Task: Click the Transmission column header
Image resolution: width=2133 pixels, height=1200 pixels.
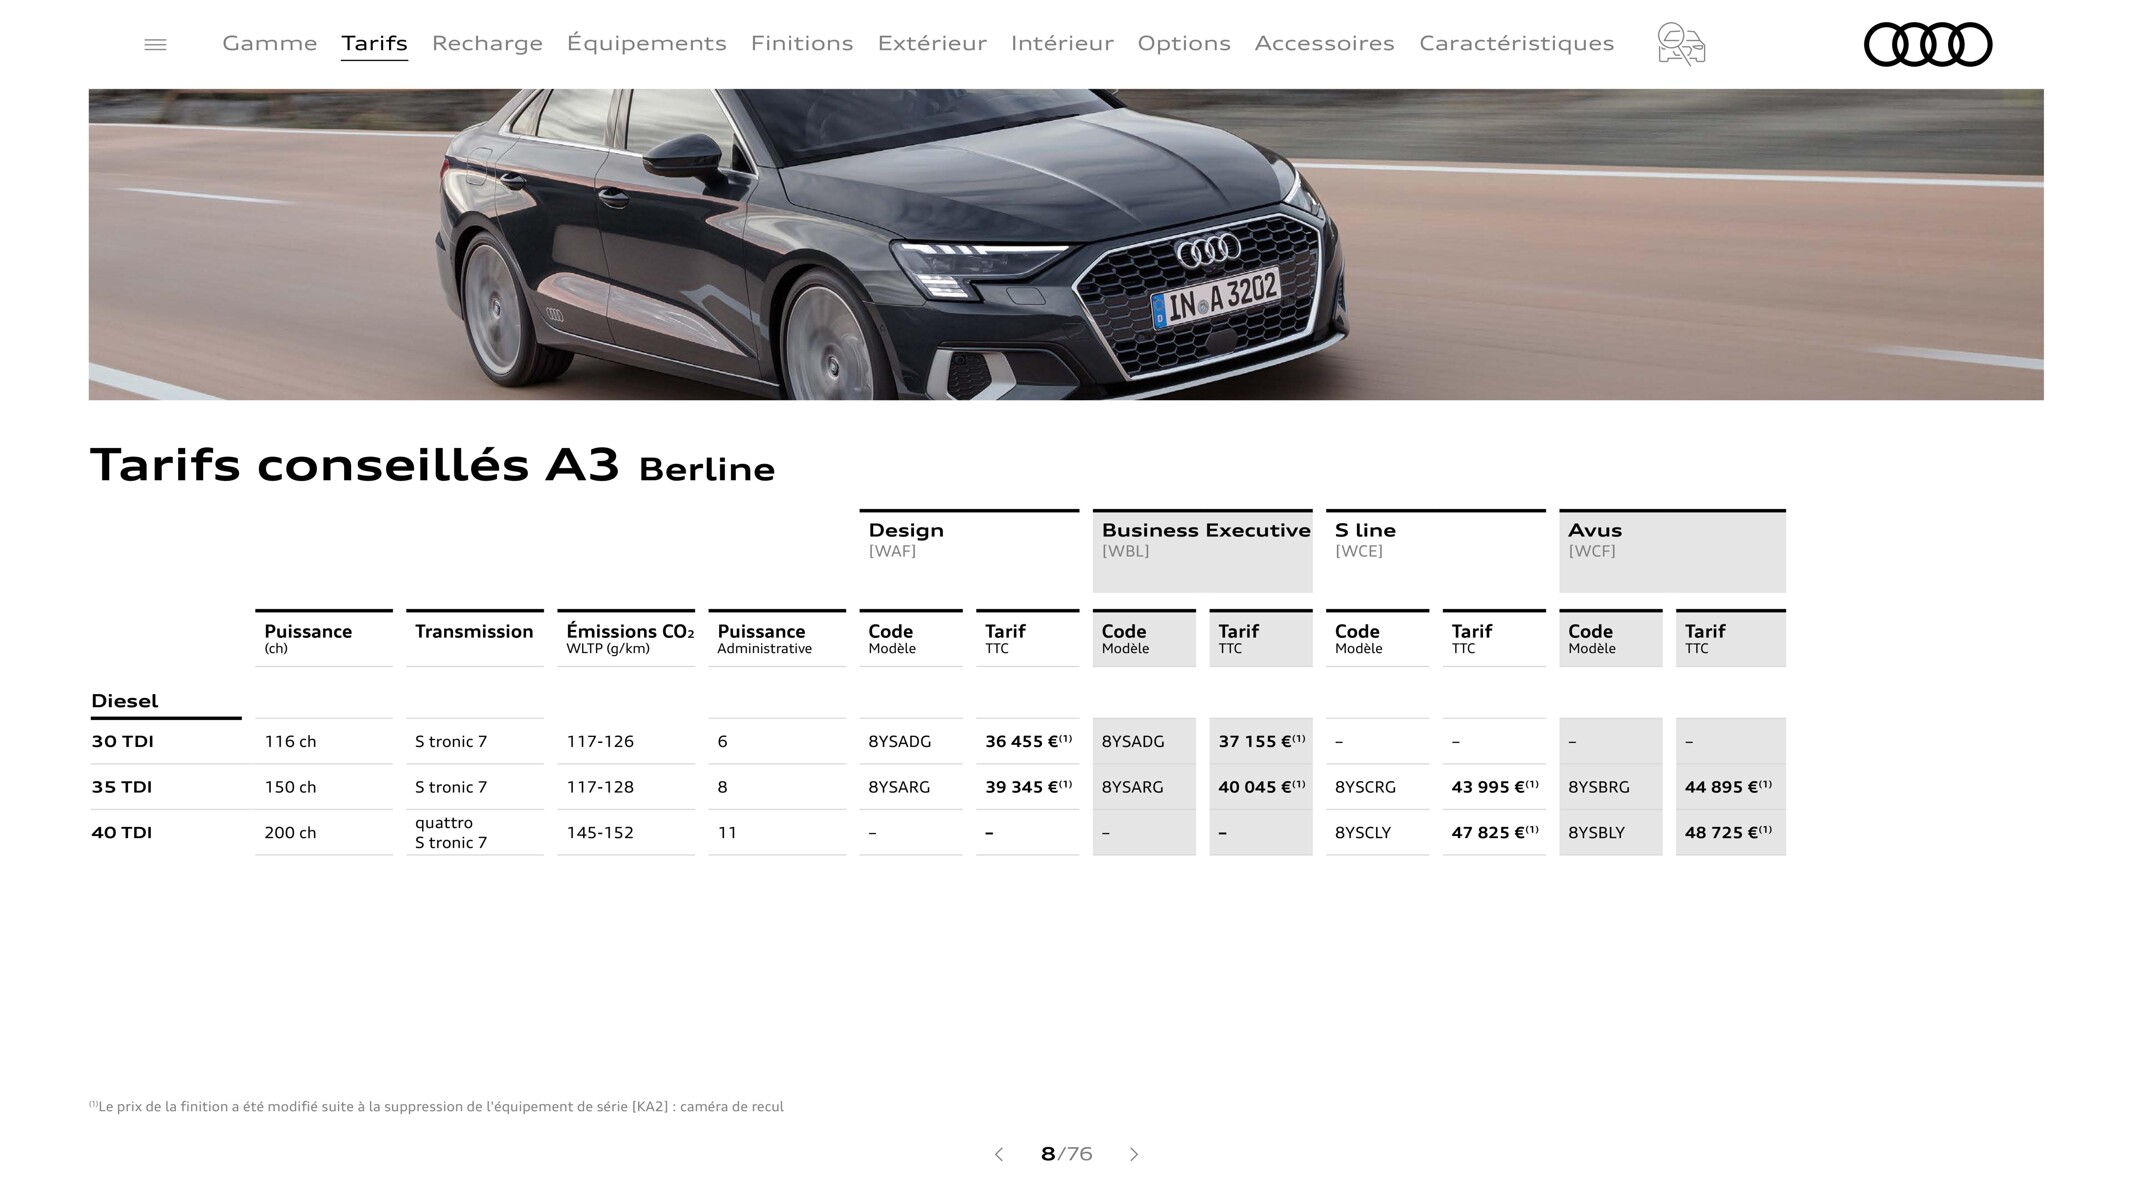Action: coord(475,638)
